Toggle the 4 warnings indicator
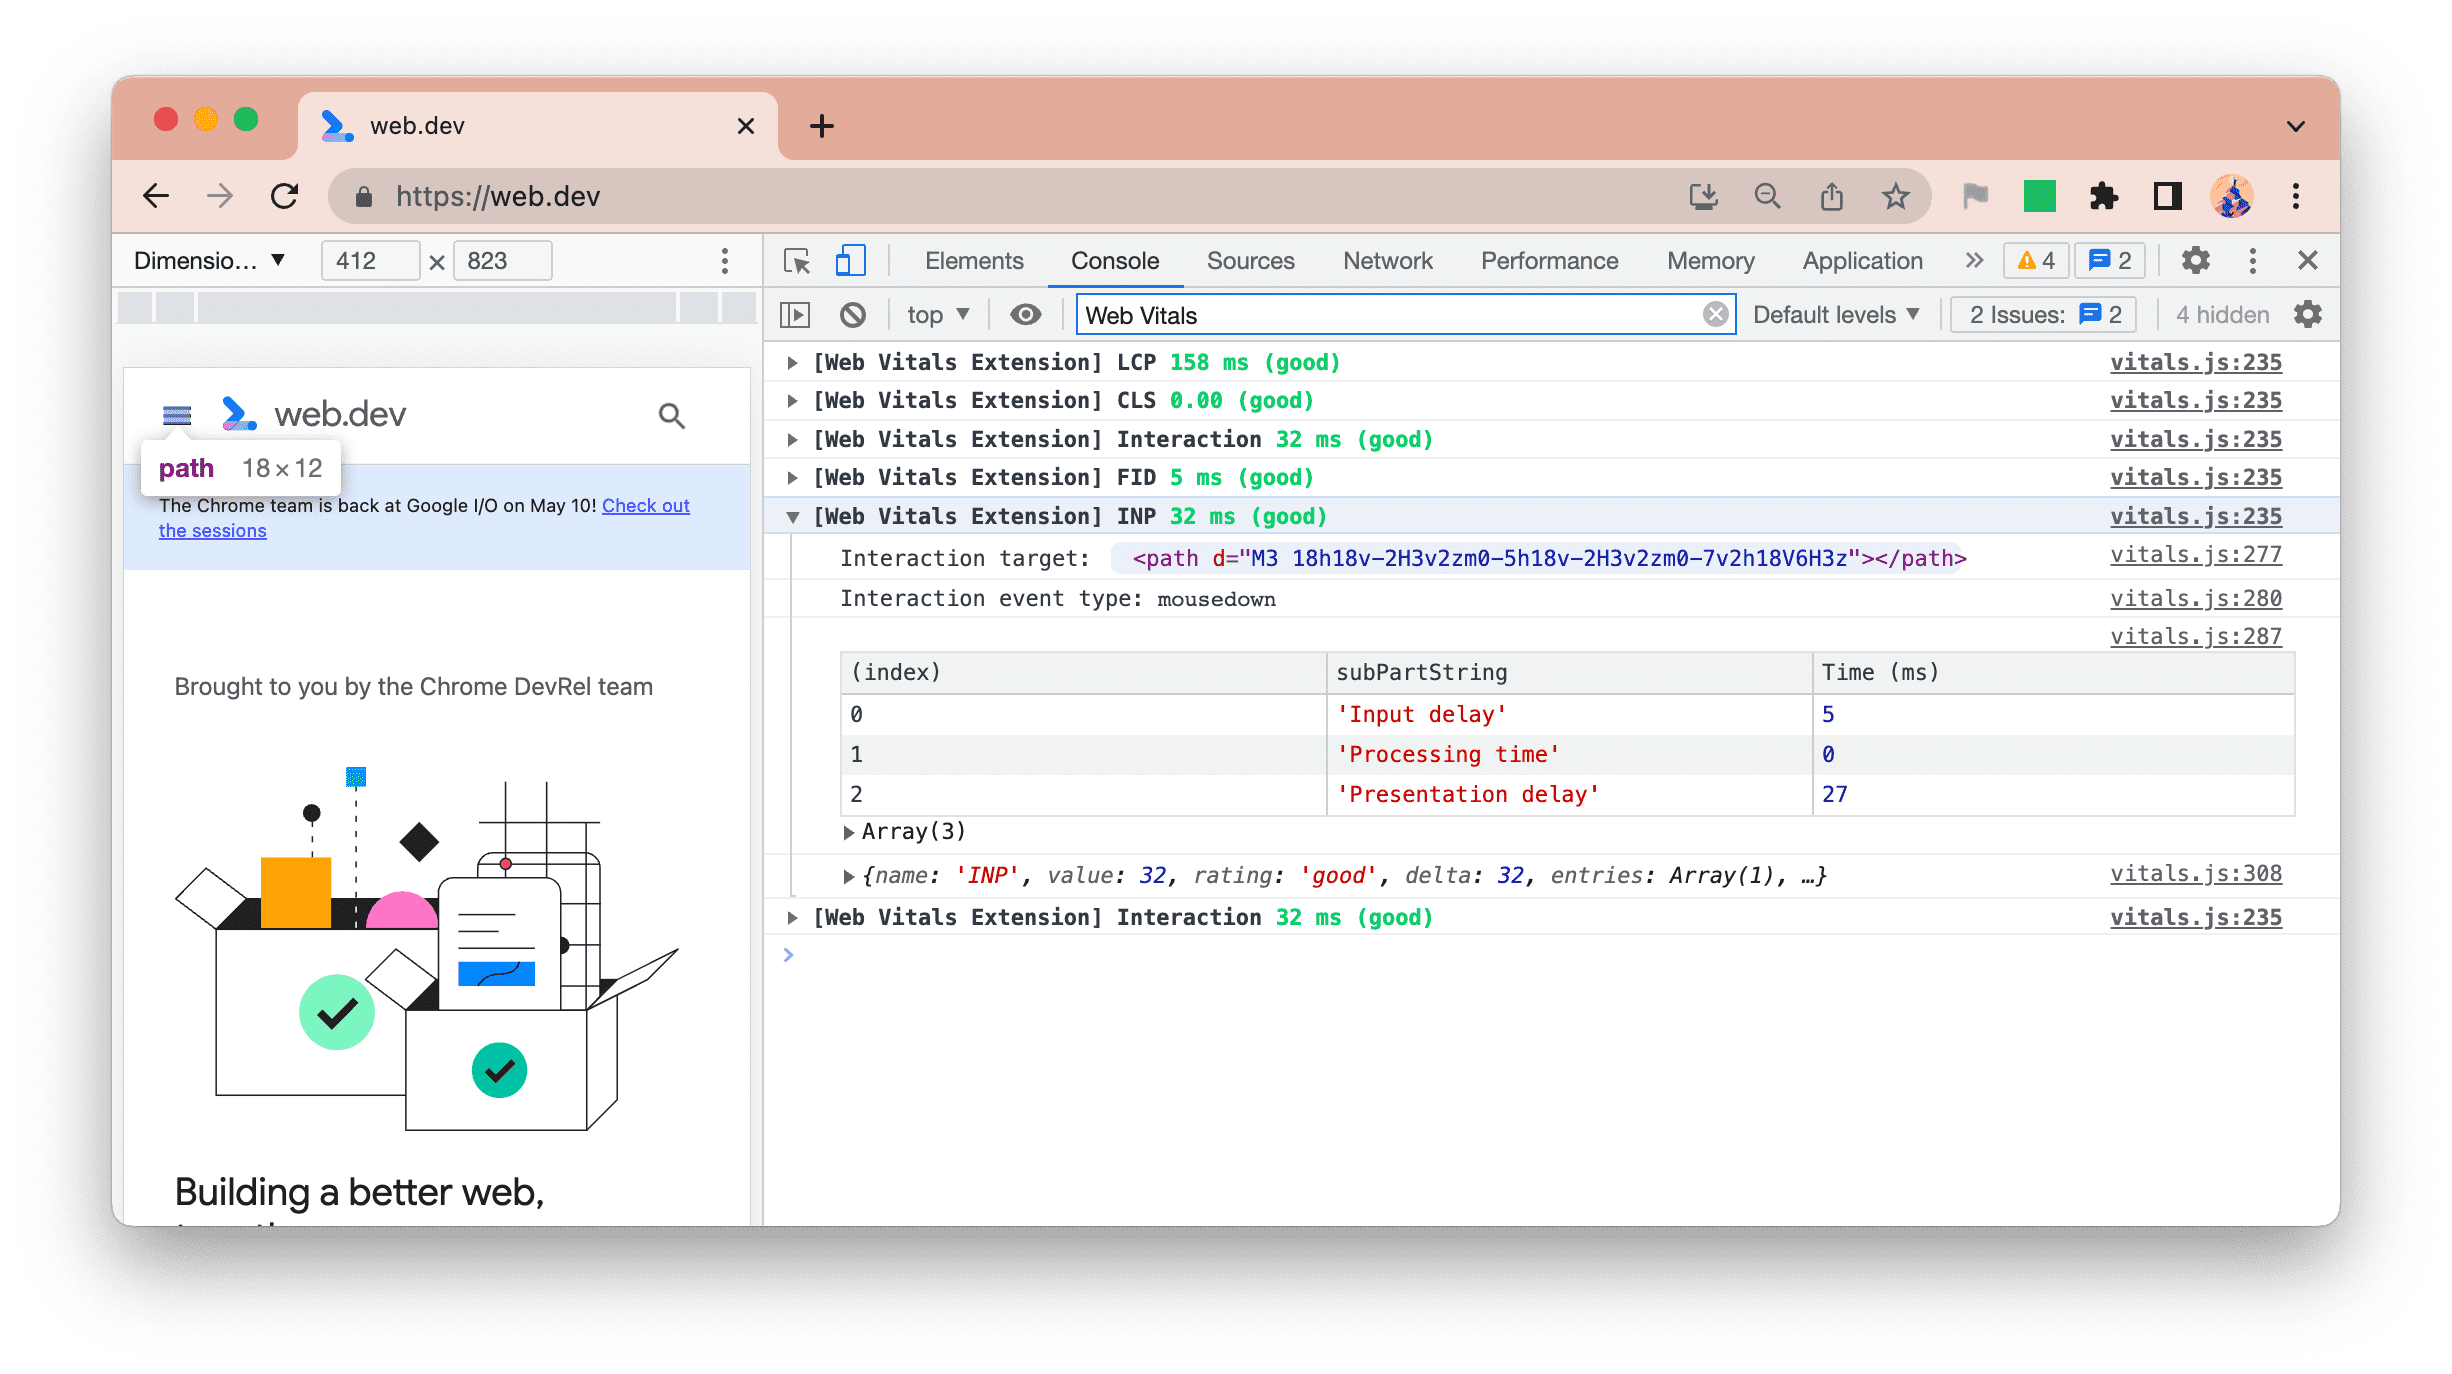The height and width of the screenshot is (1374, 2452). coord(2036,259)
